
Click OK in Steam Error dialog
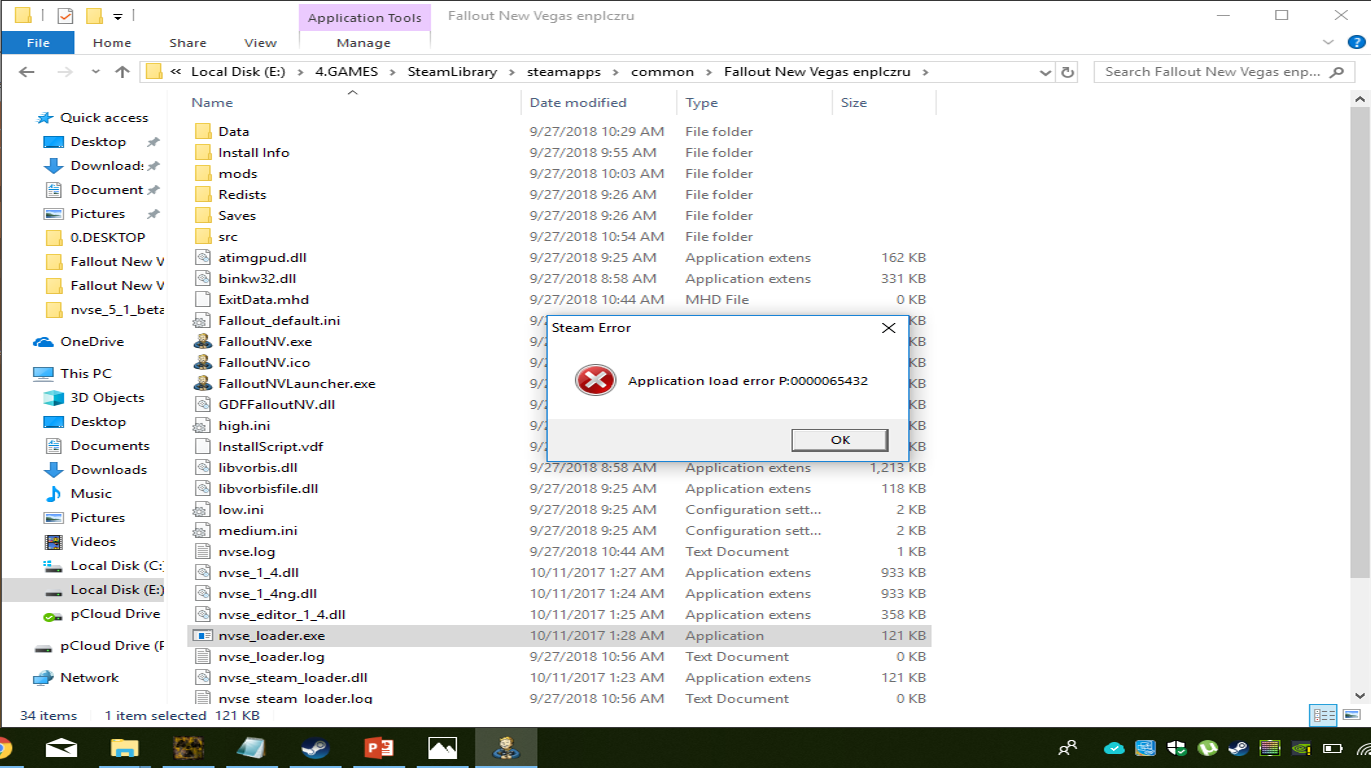(x=840, y=440)
